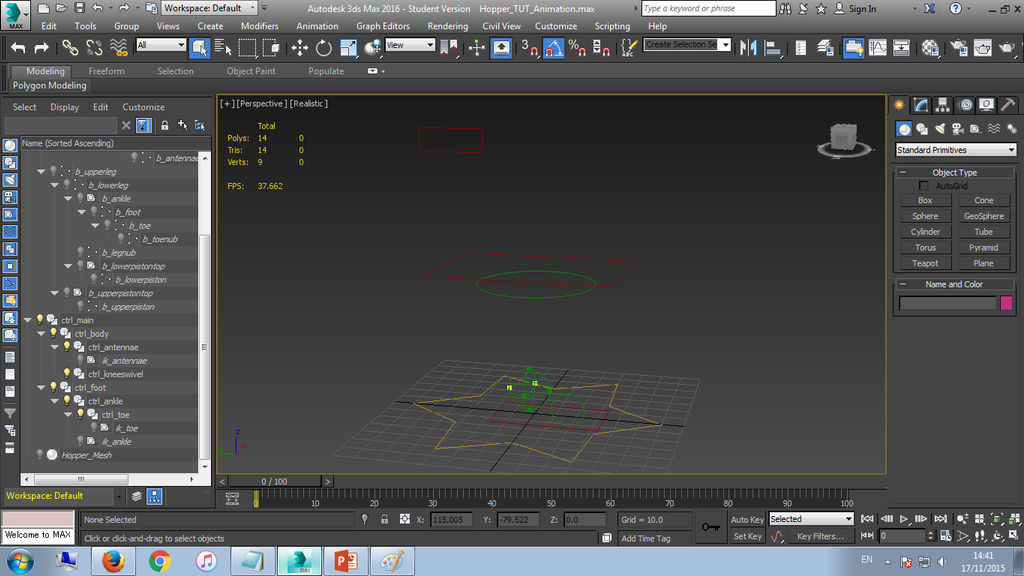Switch to the Modify command panel tab
The height and width of the screenshot is (576, 1024).
click(x=921, y=104)
